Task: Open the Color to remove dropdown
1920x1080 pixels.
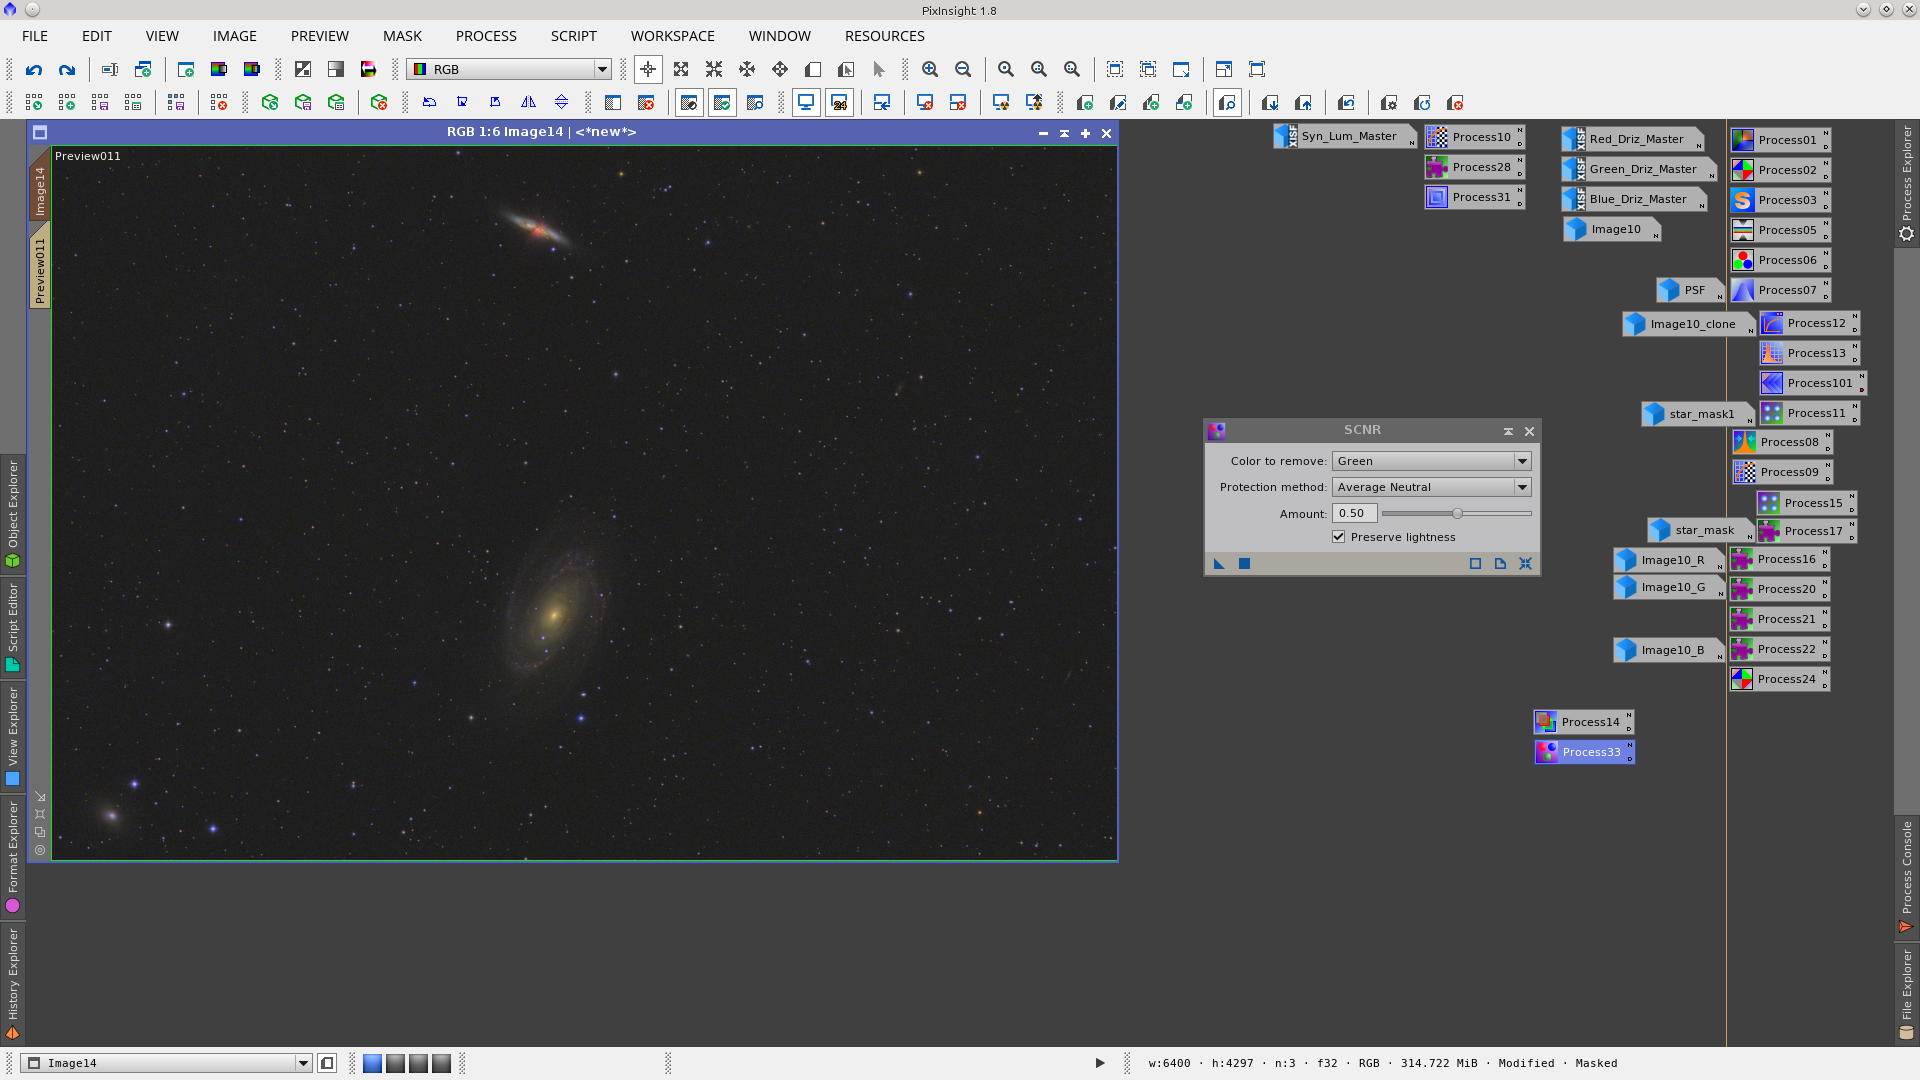Action: coord(1521,461)
